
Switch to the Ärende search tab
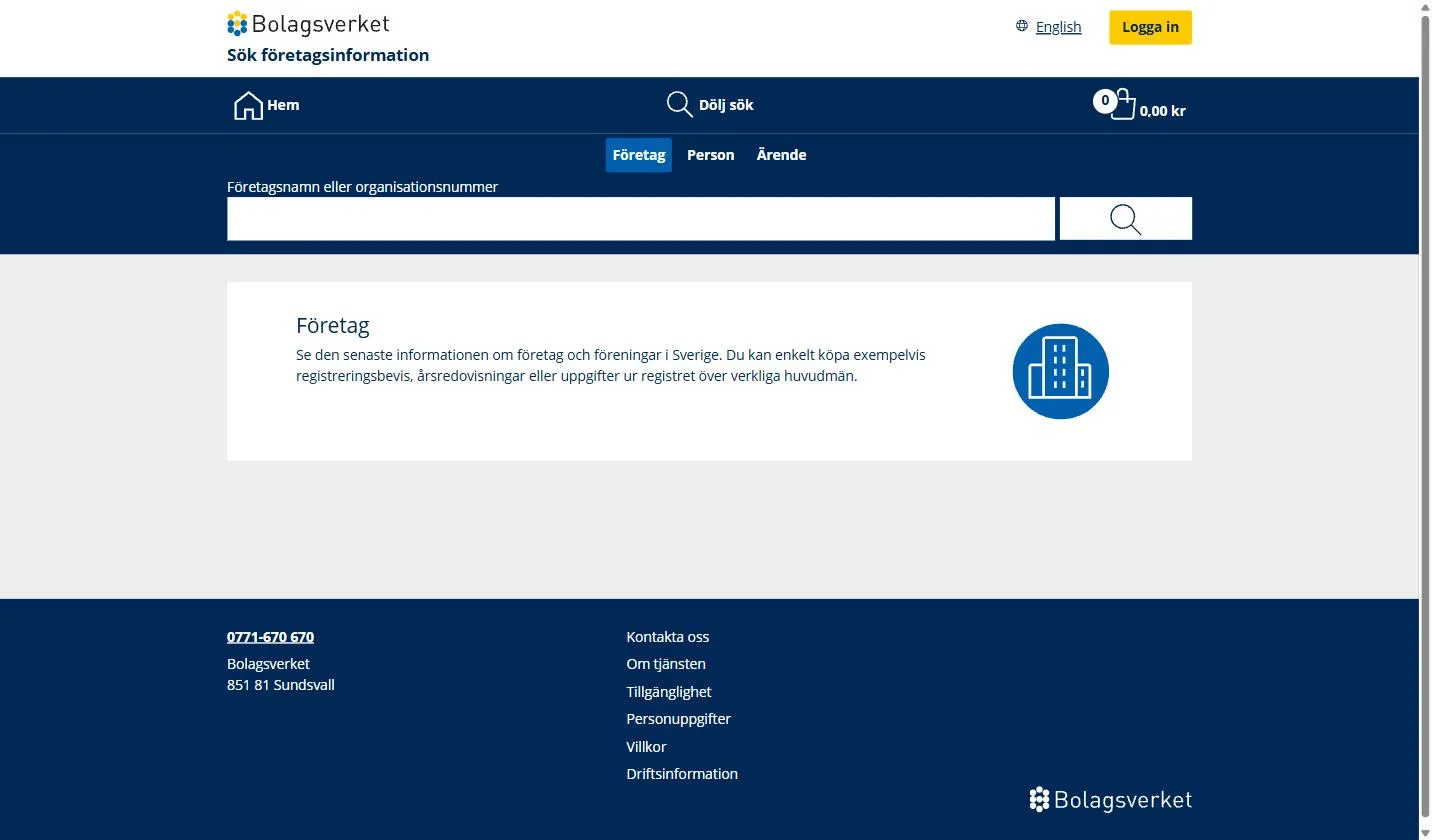782,155
